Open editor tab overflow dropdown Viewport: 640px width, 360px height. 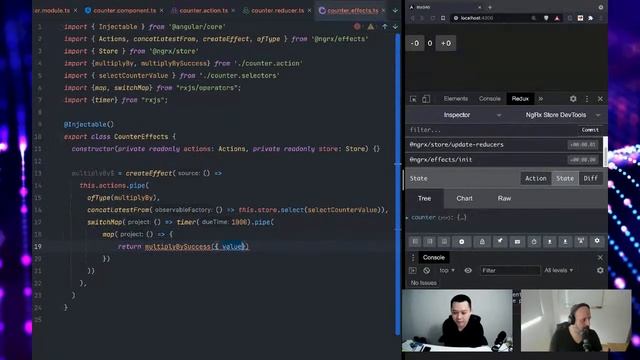point(395,11)
